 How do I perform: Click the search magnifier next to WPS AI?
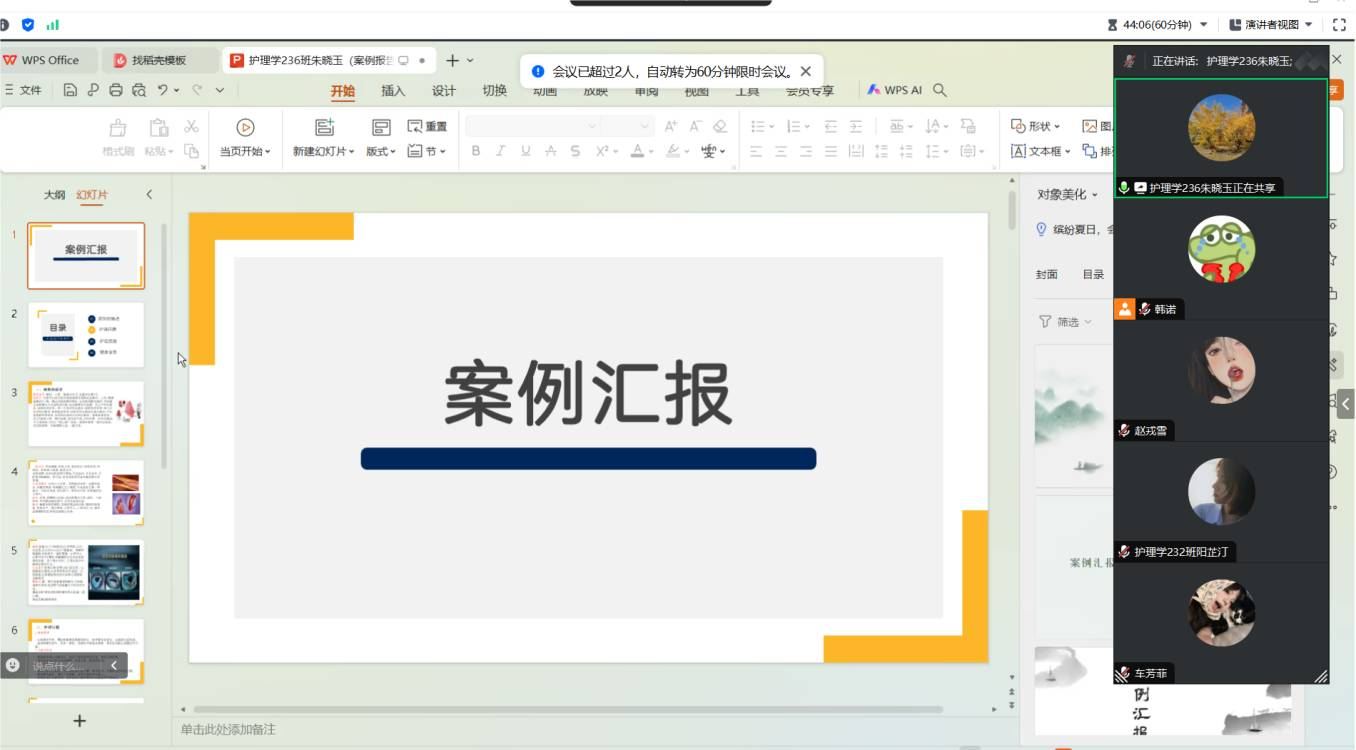click(x=940, y=90)
